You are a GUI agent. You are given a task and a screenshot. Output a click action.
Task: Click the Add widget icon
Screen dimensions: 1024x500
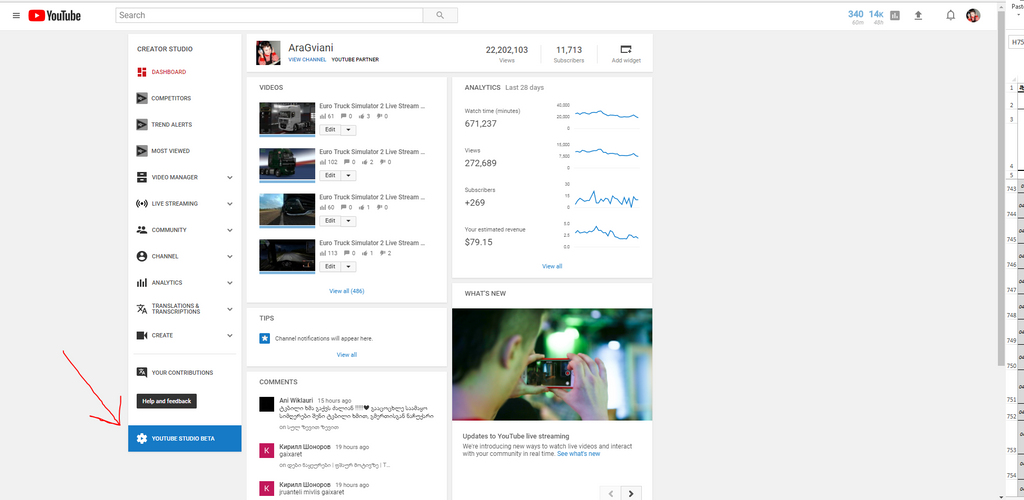click(x=626, y=49)
